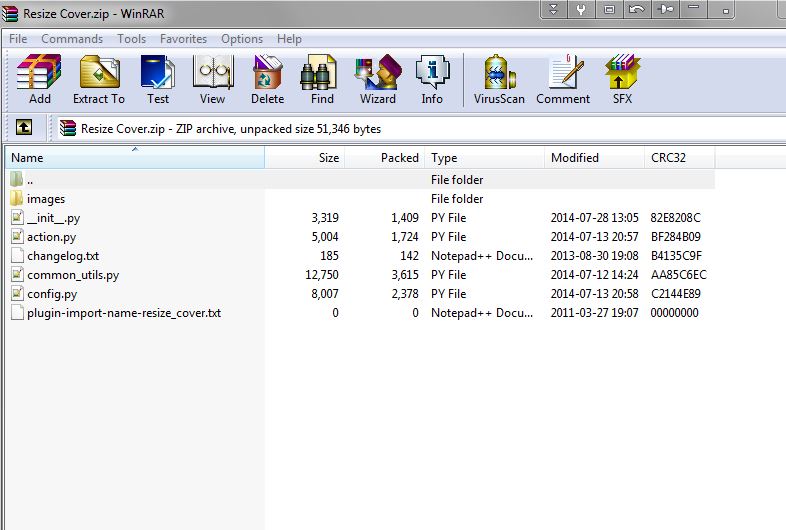
Task: Click packed value 2,378
Action: (405, 294)
